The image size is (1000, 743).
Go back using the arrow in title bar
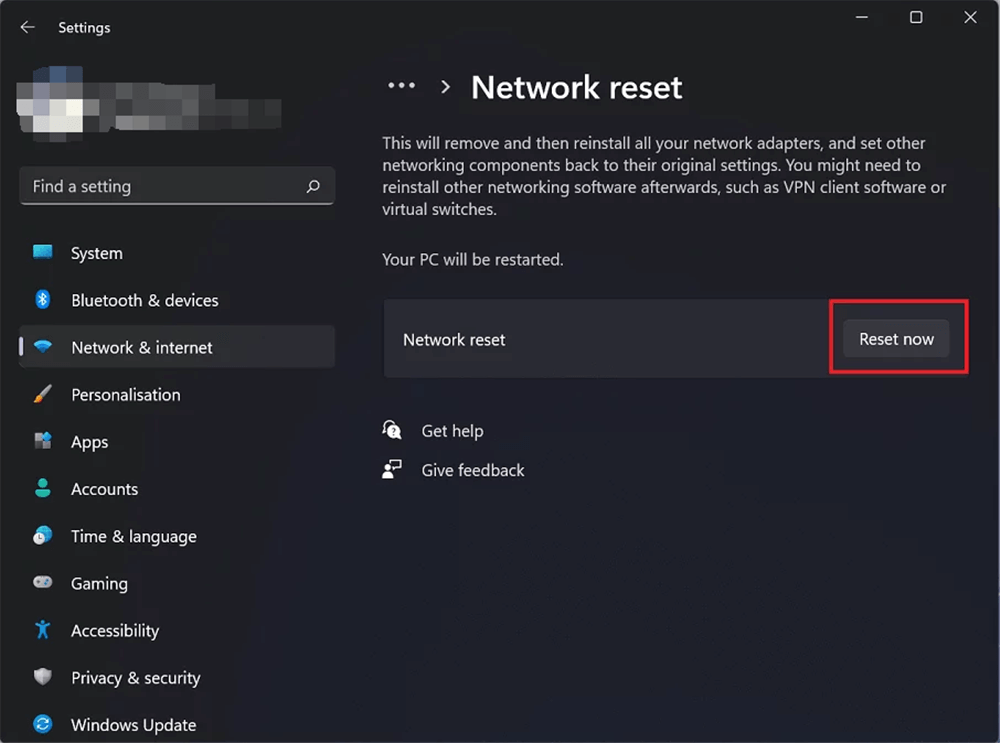click(x=28, y=28)
